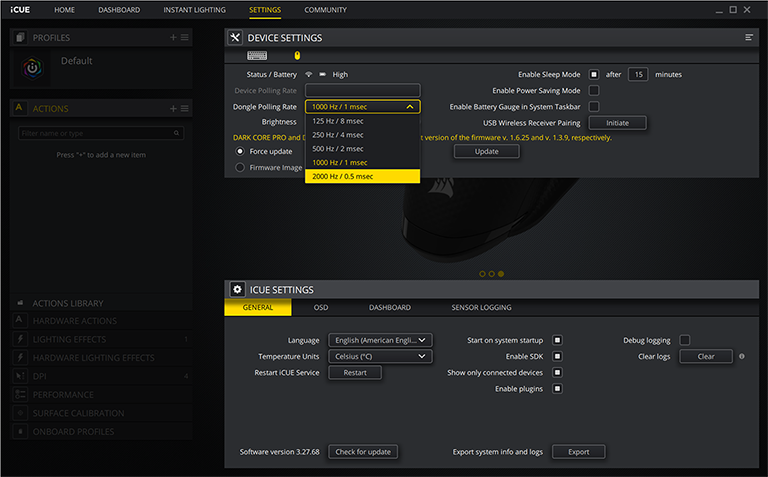Click the first mouse image carousel dot
This screenshot has width=768, height=477.
coord(482,274)
